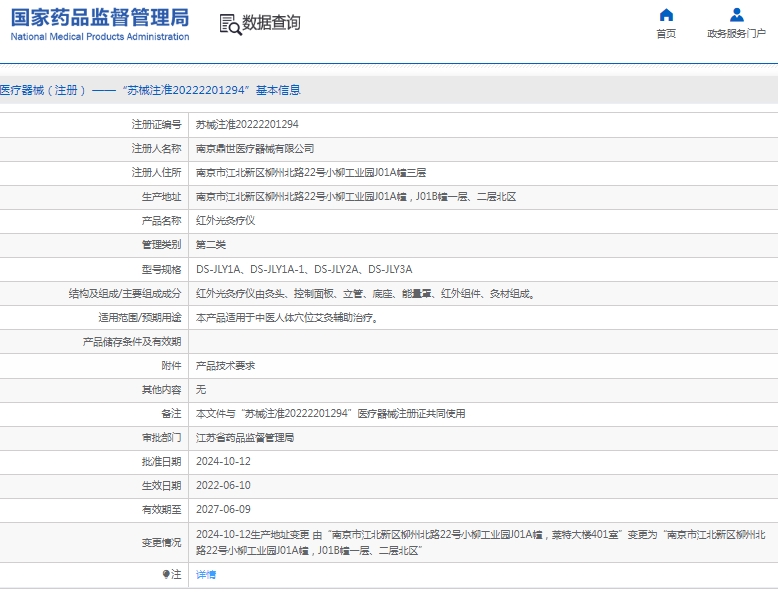778x594 pixels.
Task: Select model spec DS-JLY1A list
Action: pyautogui.click(x=304, y=269)
